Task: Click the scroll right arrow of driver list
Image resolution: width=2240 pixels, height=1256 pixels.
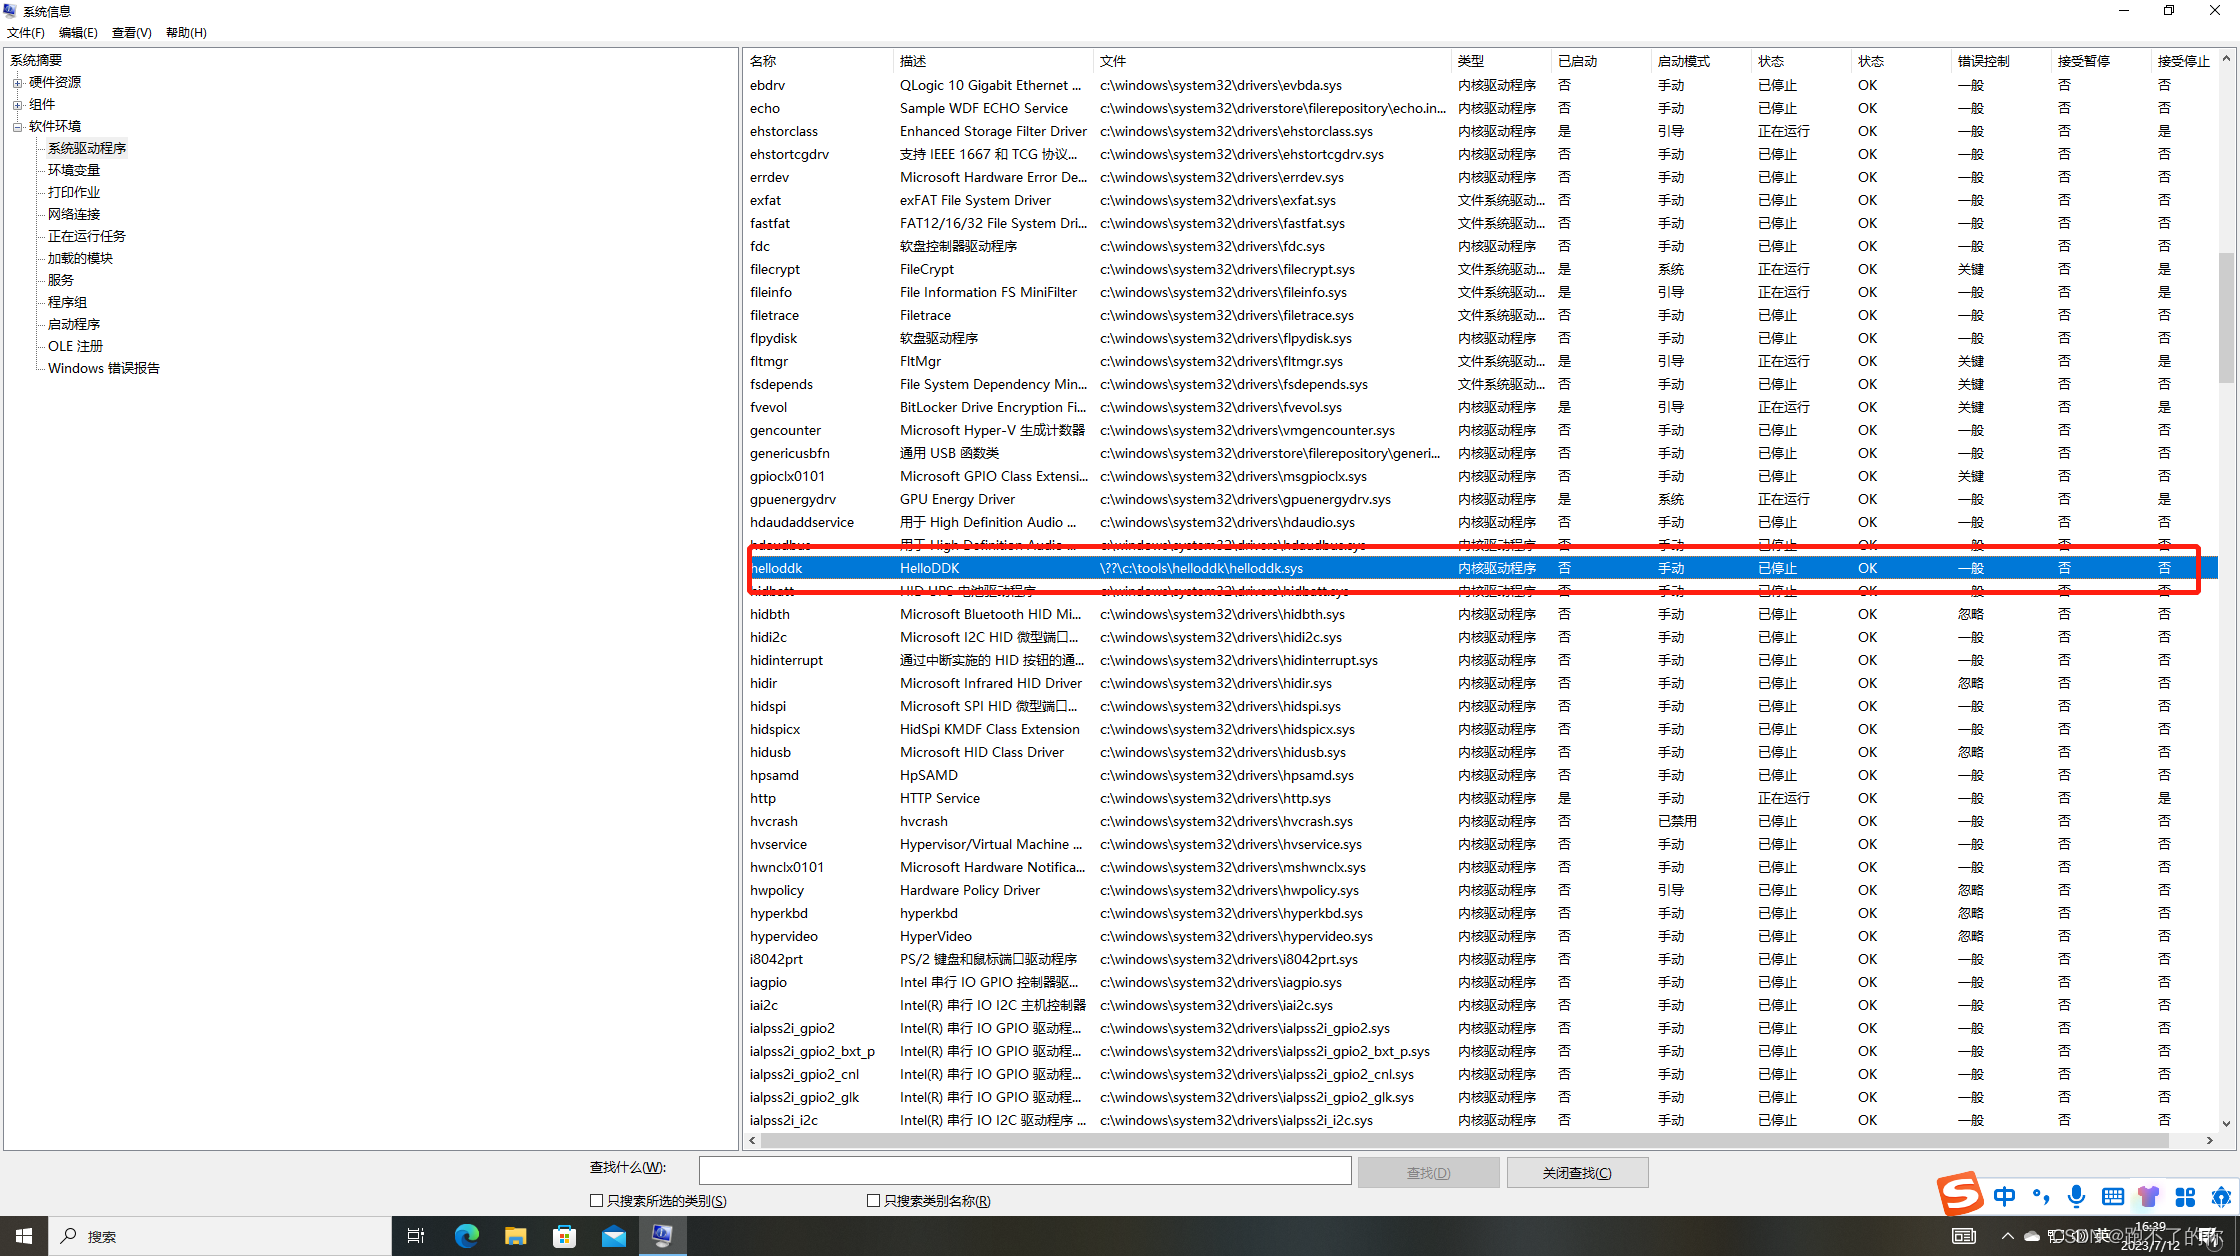Action: click(x=2209, y=1140)
